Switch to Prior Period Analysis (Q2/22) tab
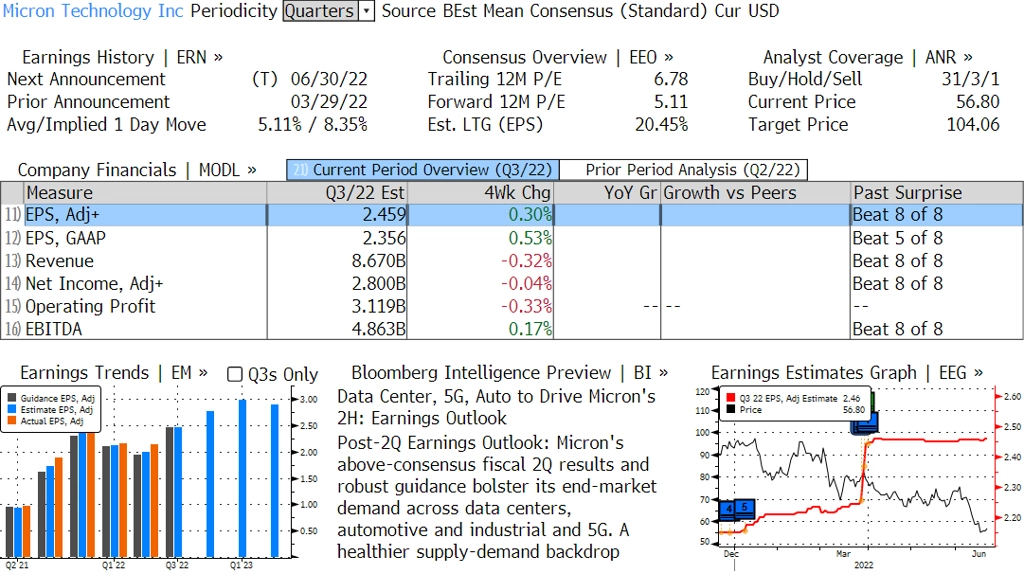This screenshot has width=1024, height=574. pos(684,170)
